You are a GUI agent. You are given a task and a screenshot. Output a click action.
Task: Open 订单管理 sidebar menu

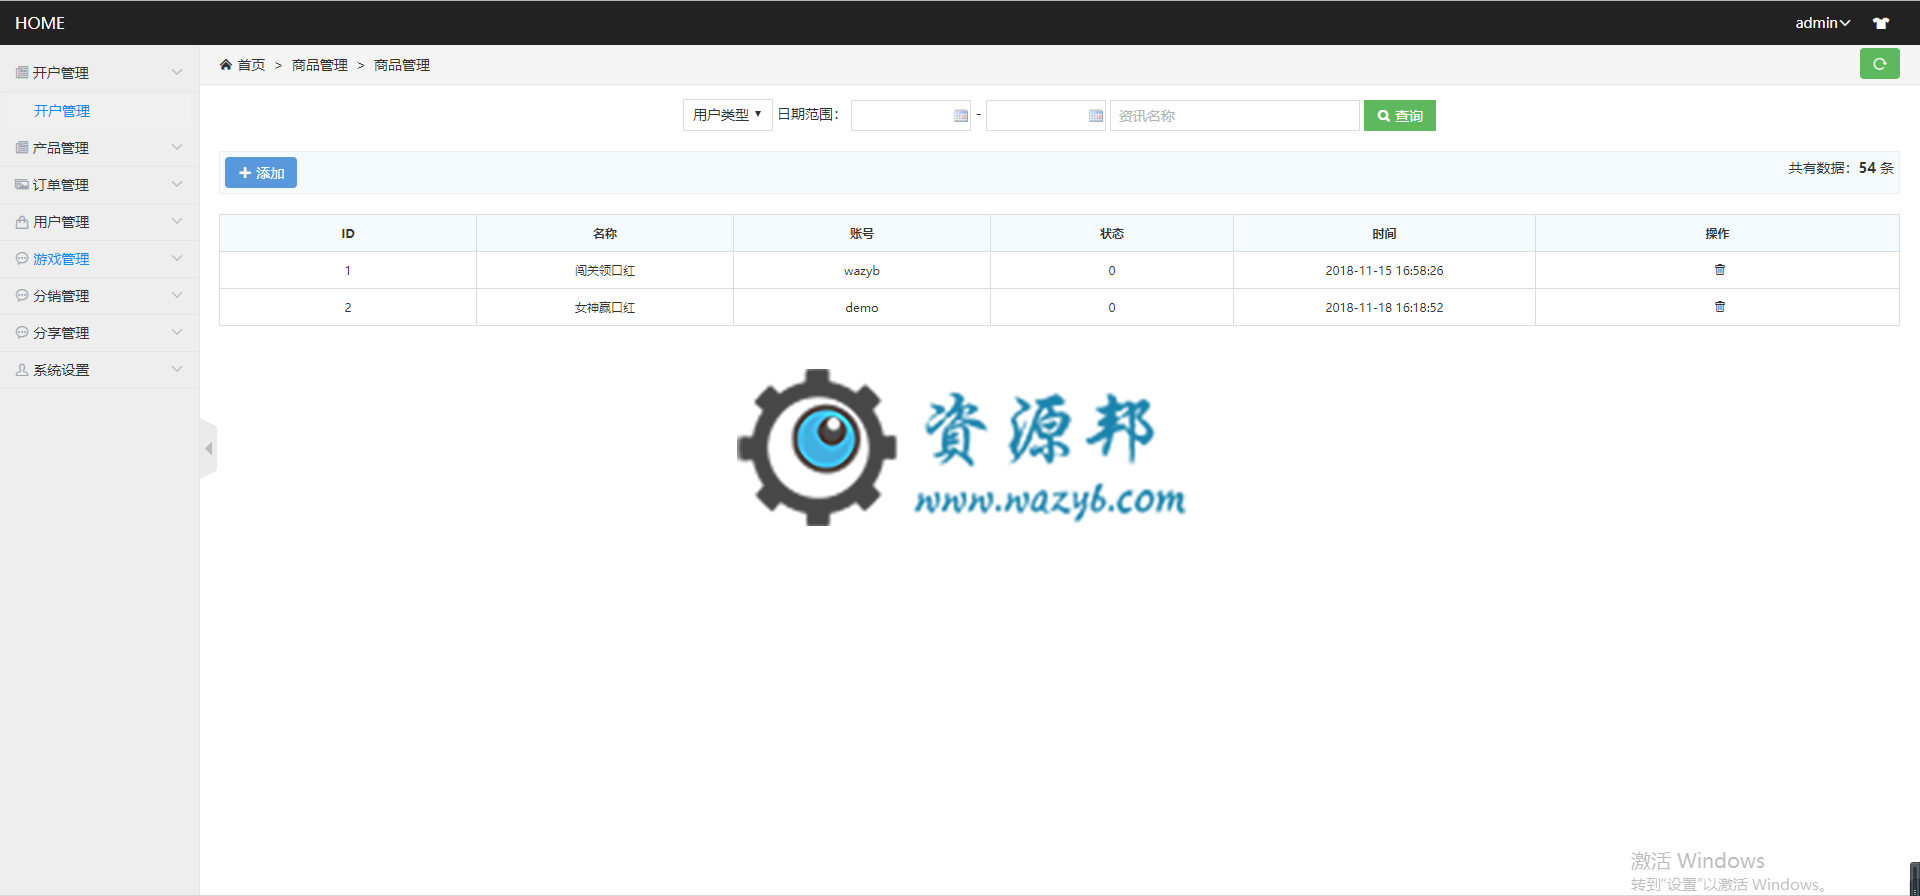coord(100,184)
